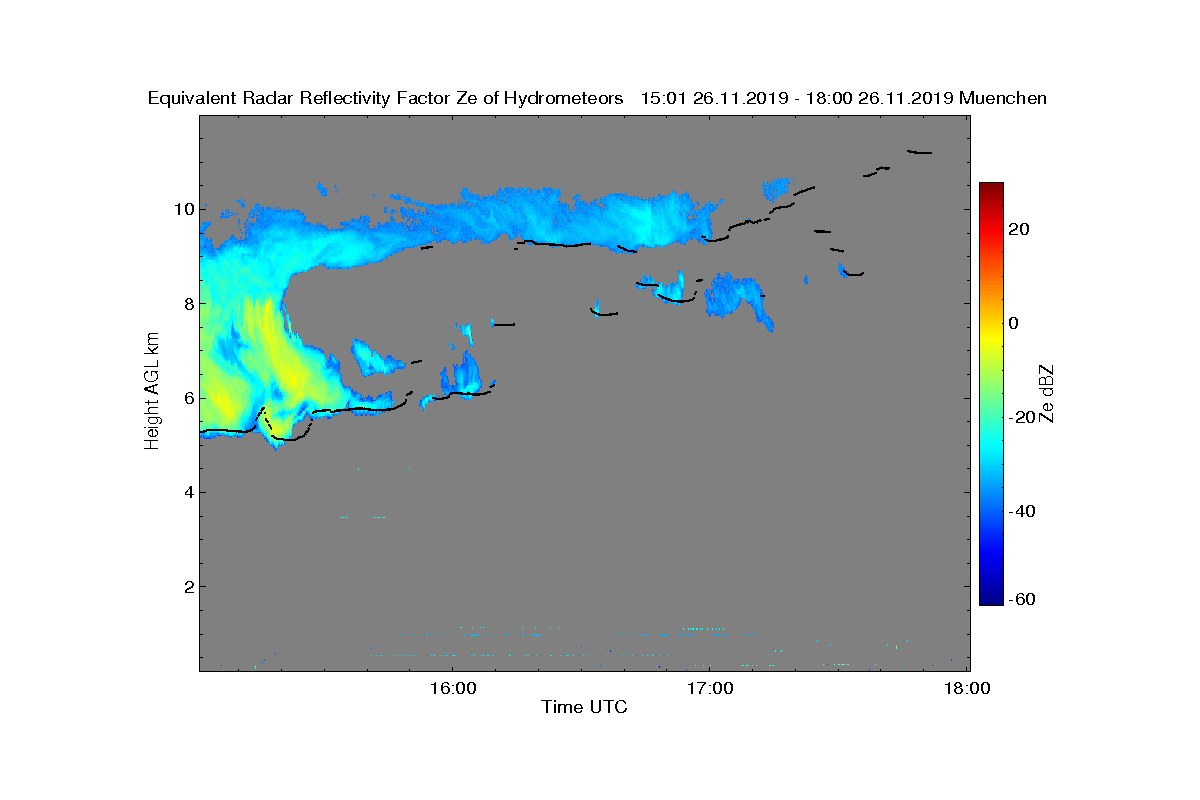
Task: Click the isolated cloud patch right of 17:00
Action: [738, 298]
